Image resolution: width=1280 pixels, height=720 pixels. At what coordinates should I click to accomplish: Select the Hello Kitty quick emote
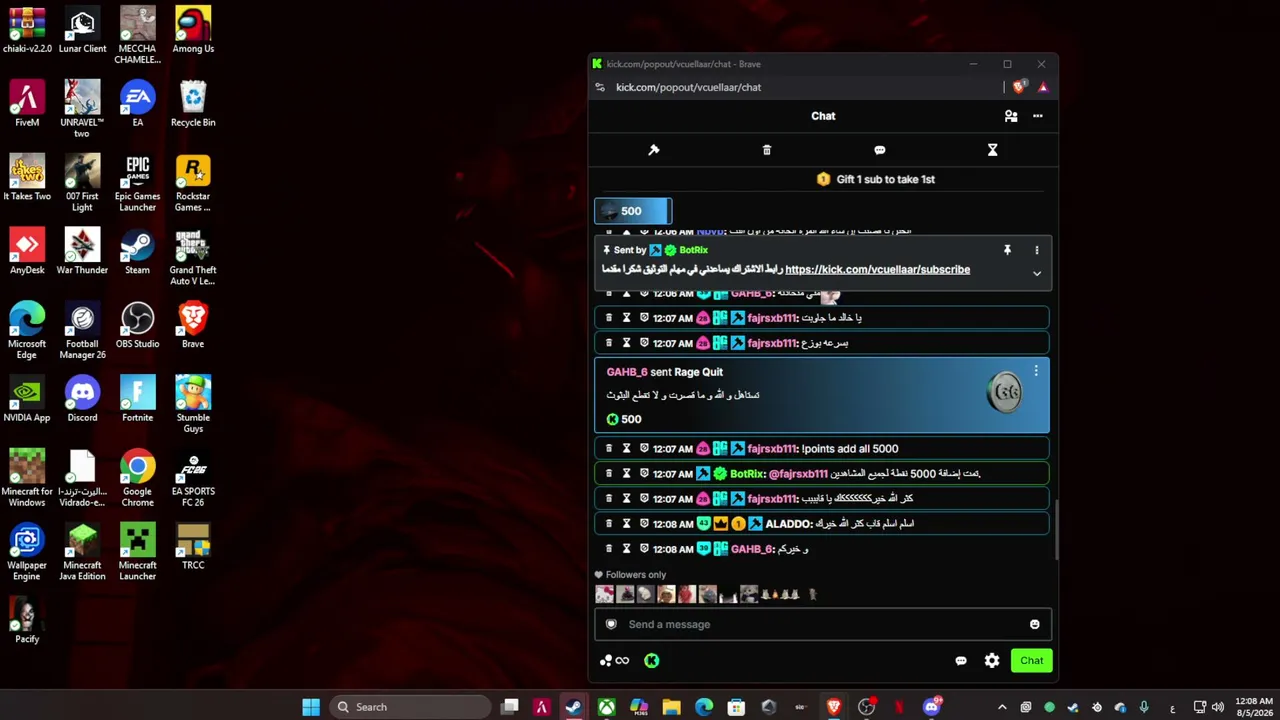tap(605, 595)
